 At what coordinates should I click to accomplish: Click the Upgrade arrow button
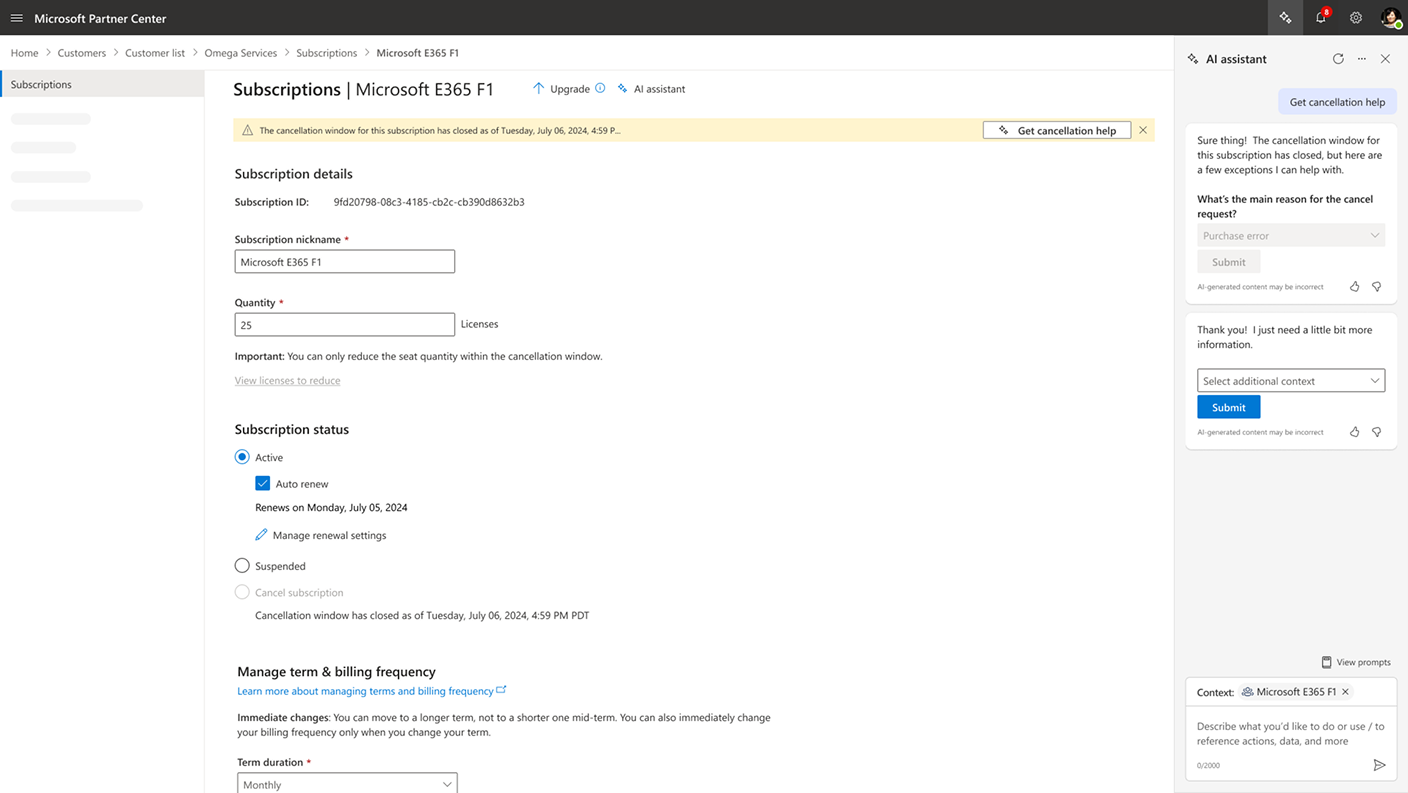click(561, 89)
